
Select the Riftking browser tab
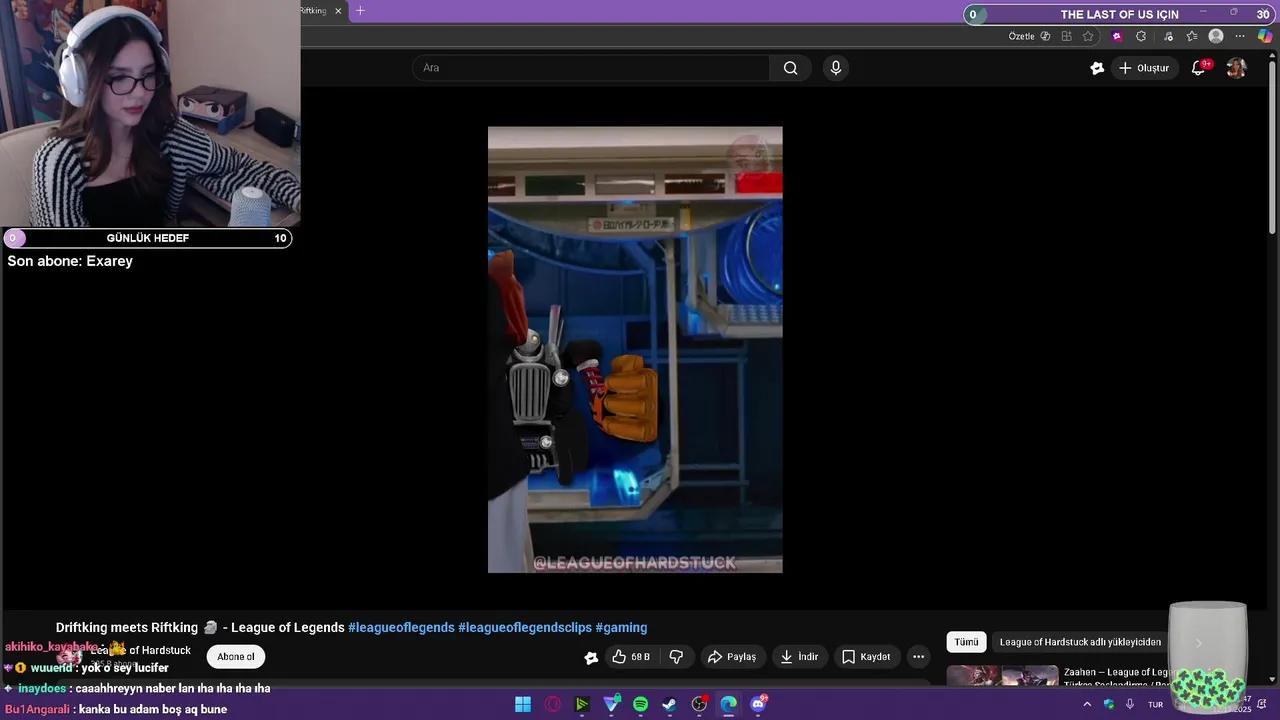313,11
